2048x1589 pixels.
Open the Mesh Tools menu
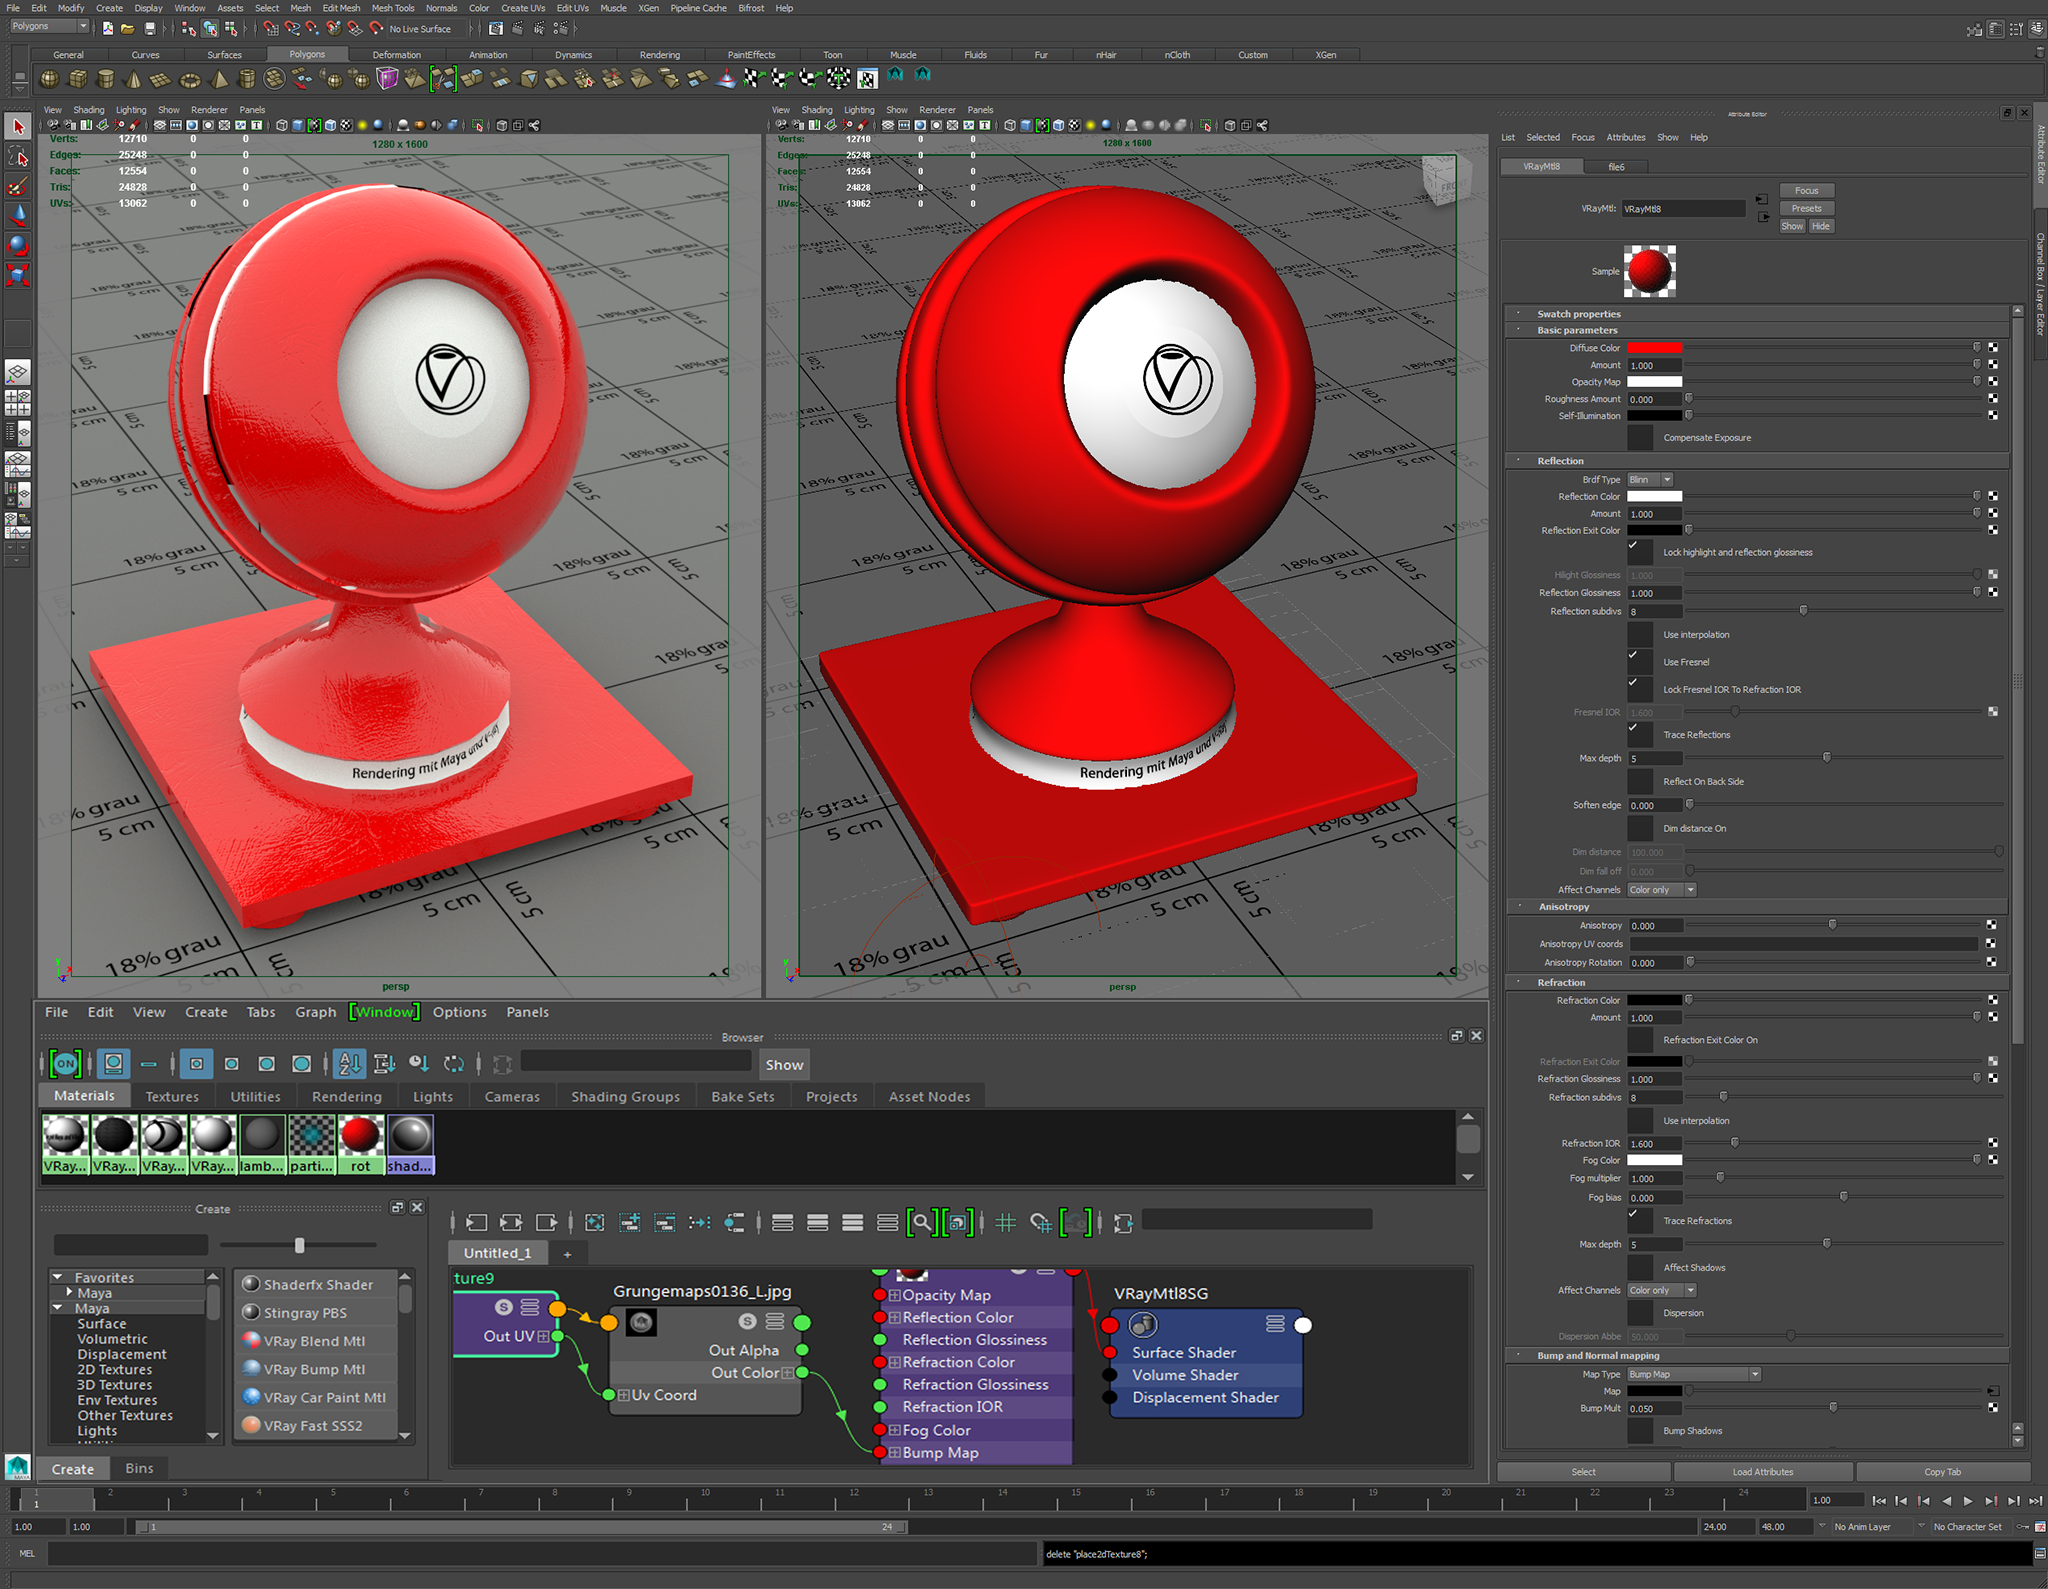393,8
